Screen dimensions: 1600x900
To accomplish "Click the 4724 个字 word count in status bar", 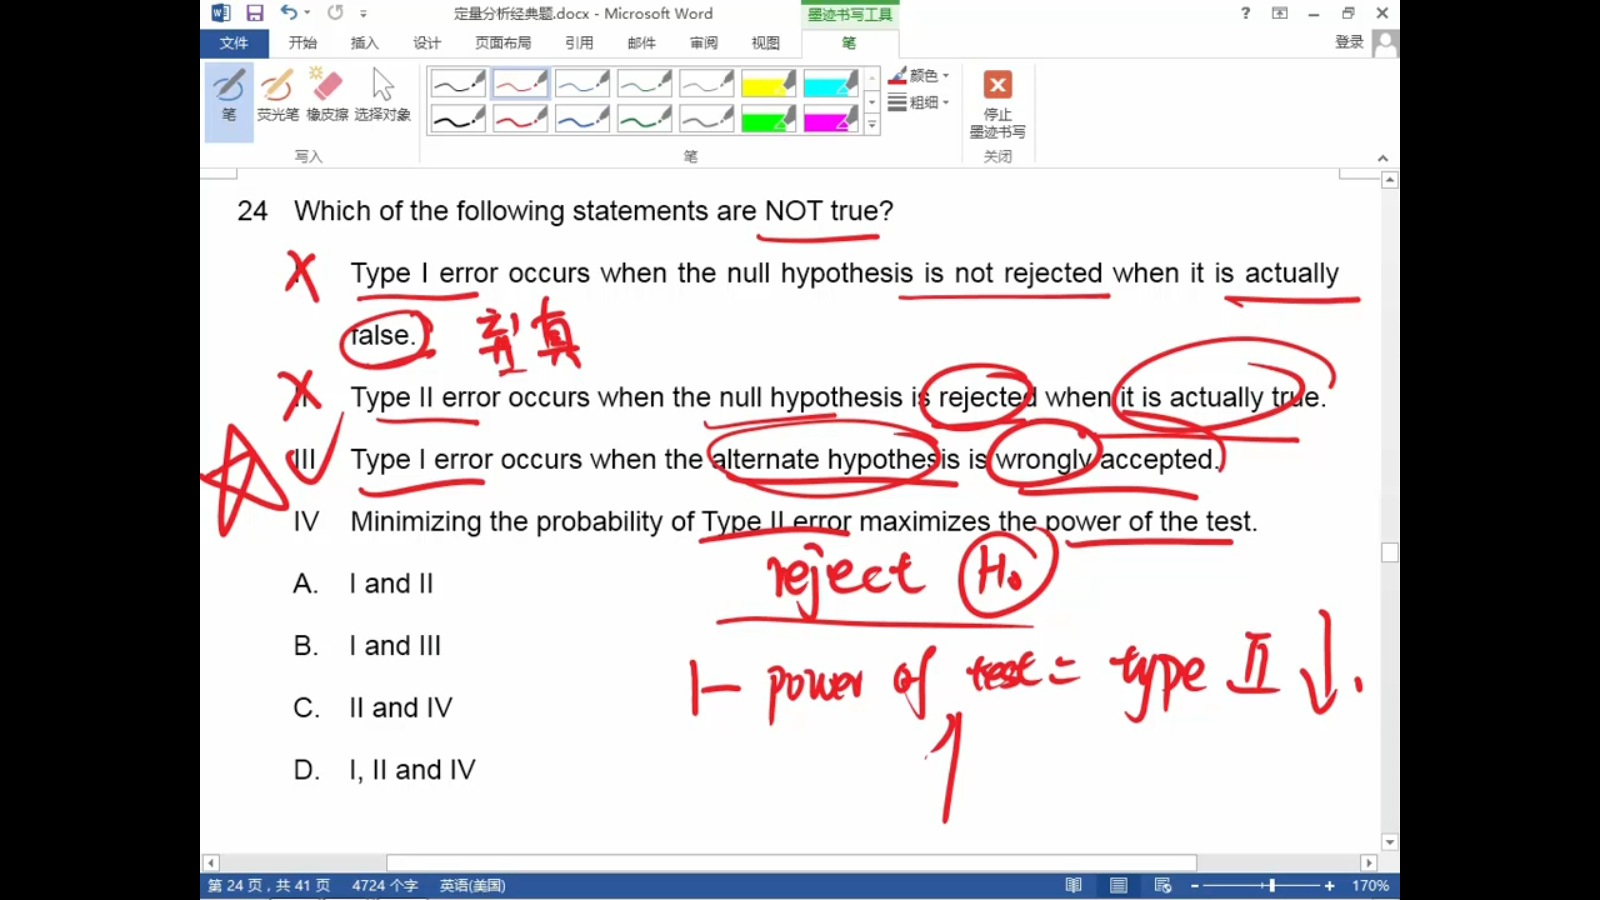I will coord(384,885).
